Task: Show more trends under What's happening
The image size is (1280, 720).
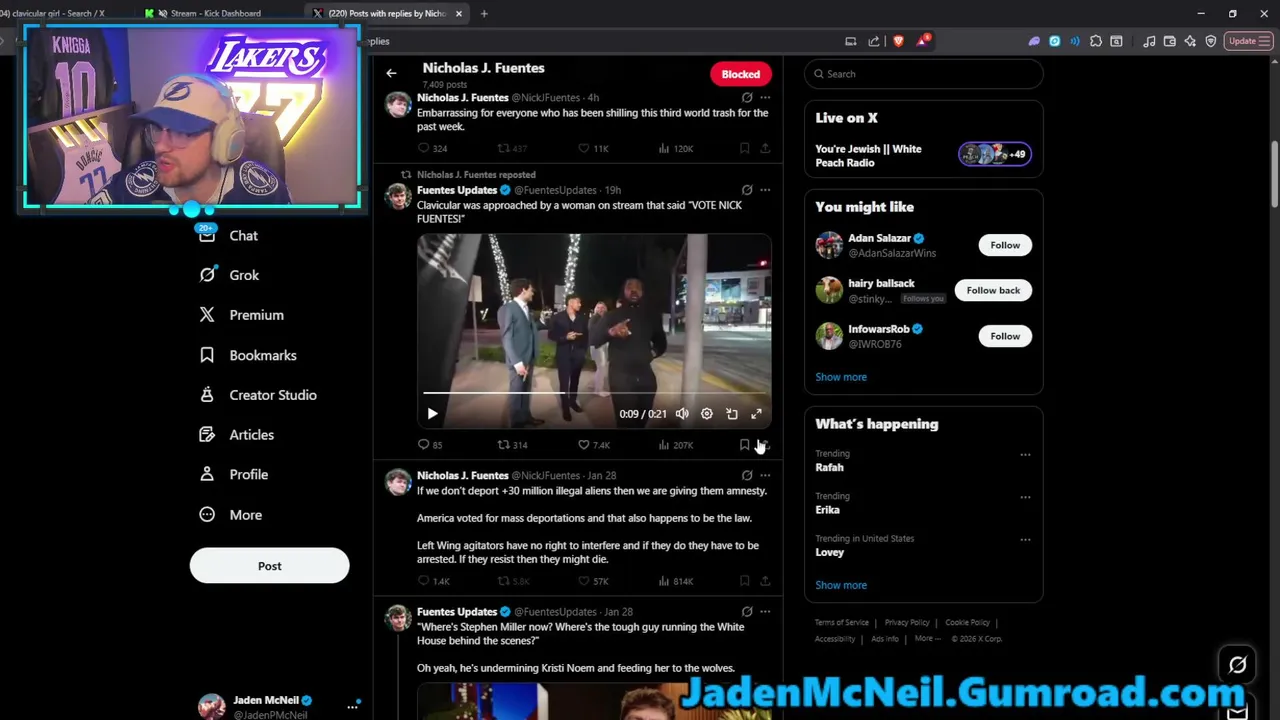Action: (x=841, y=585)
